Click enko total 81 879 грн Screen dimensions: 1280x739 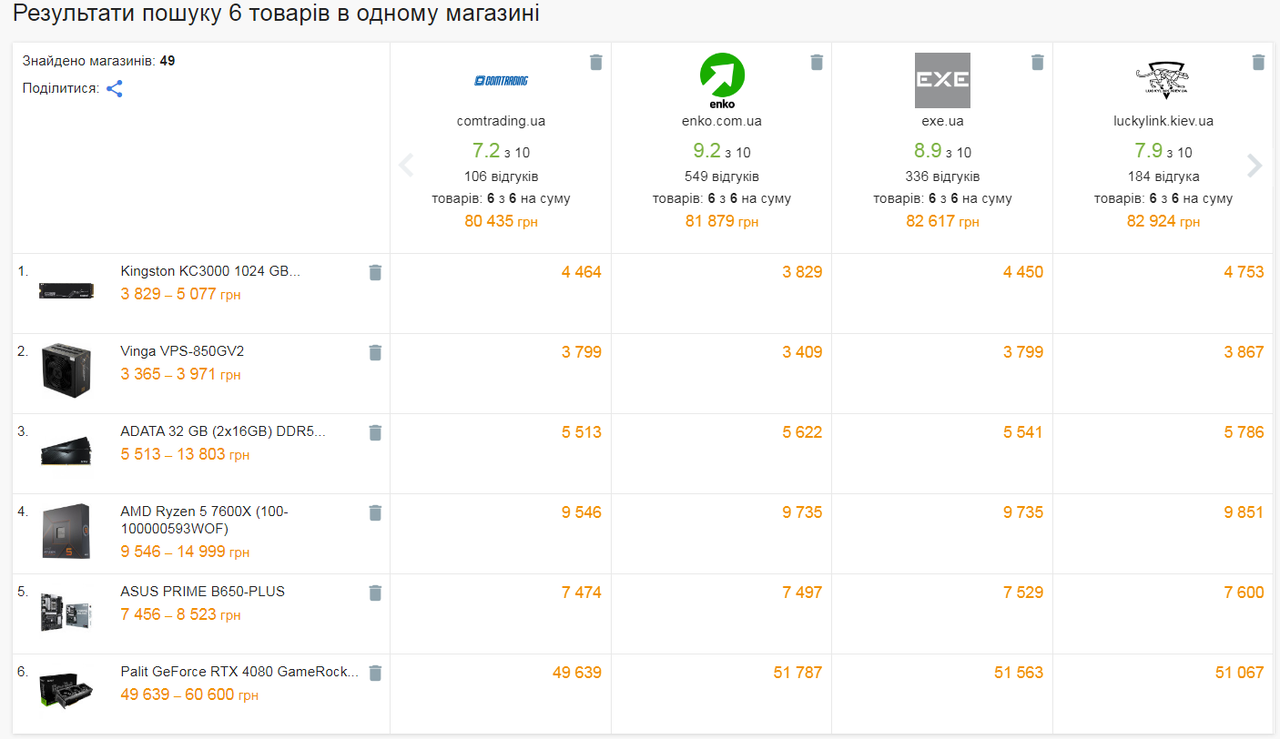pos(722,221)
